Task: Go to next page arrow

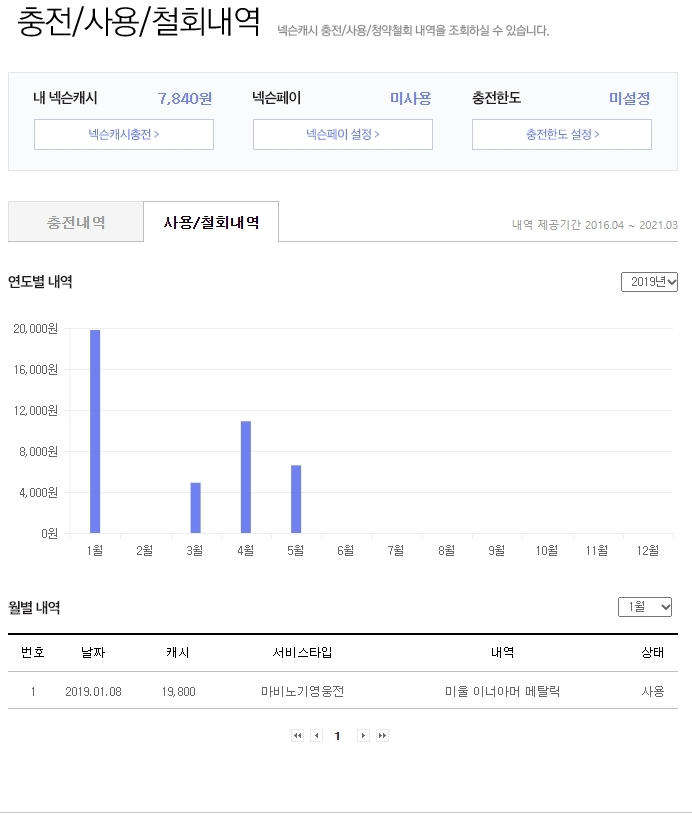Action: tap(363, 735)
